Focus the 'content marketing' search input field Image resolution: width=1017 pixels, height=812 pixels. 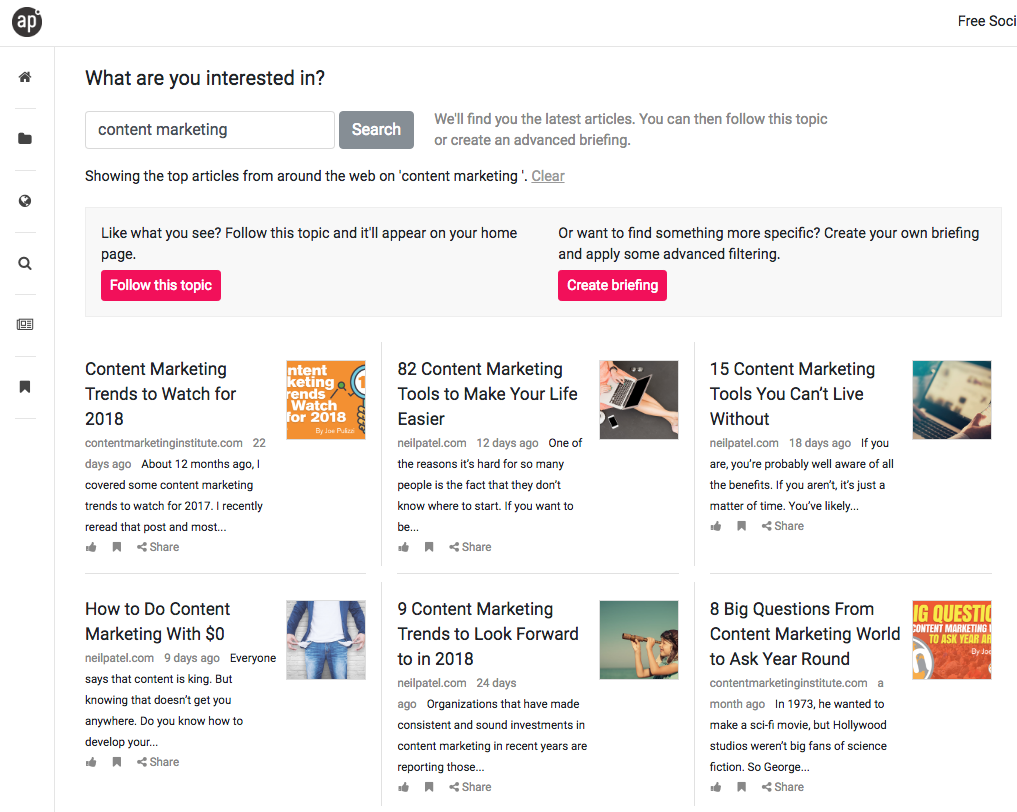click(x=210, y=130)
